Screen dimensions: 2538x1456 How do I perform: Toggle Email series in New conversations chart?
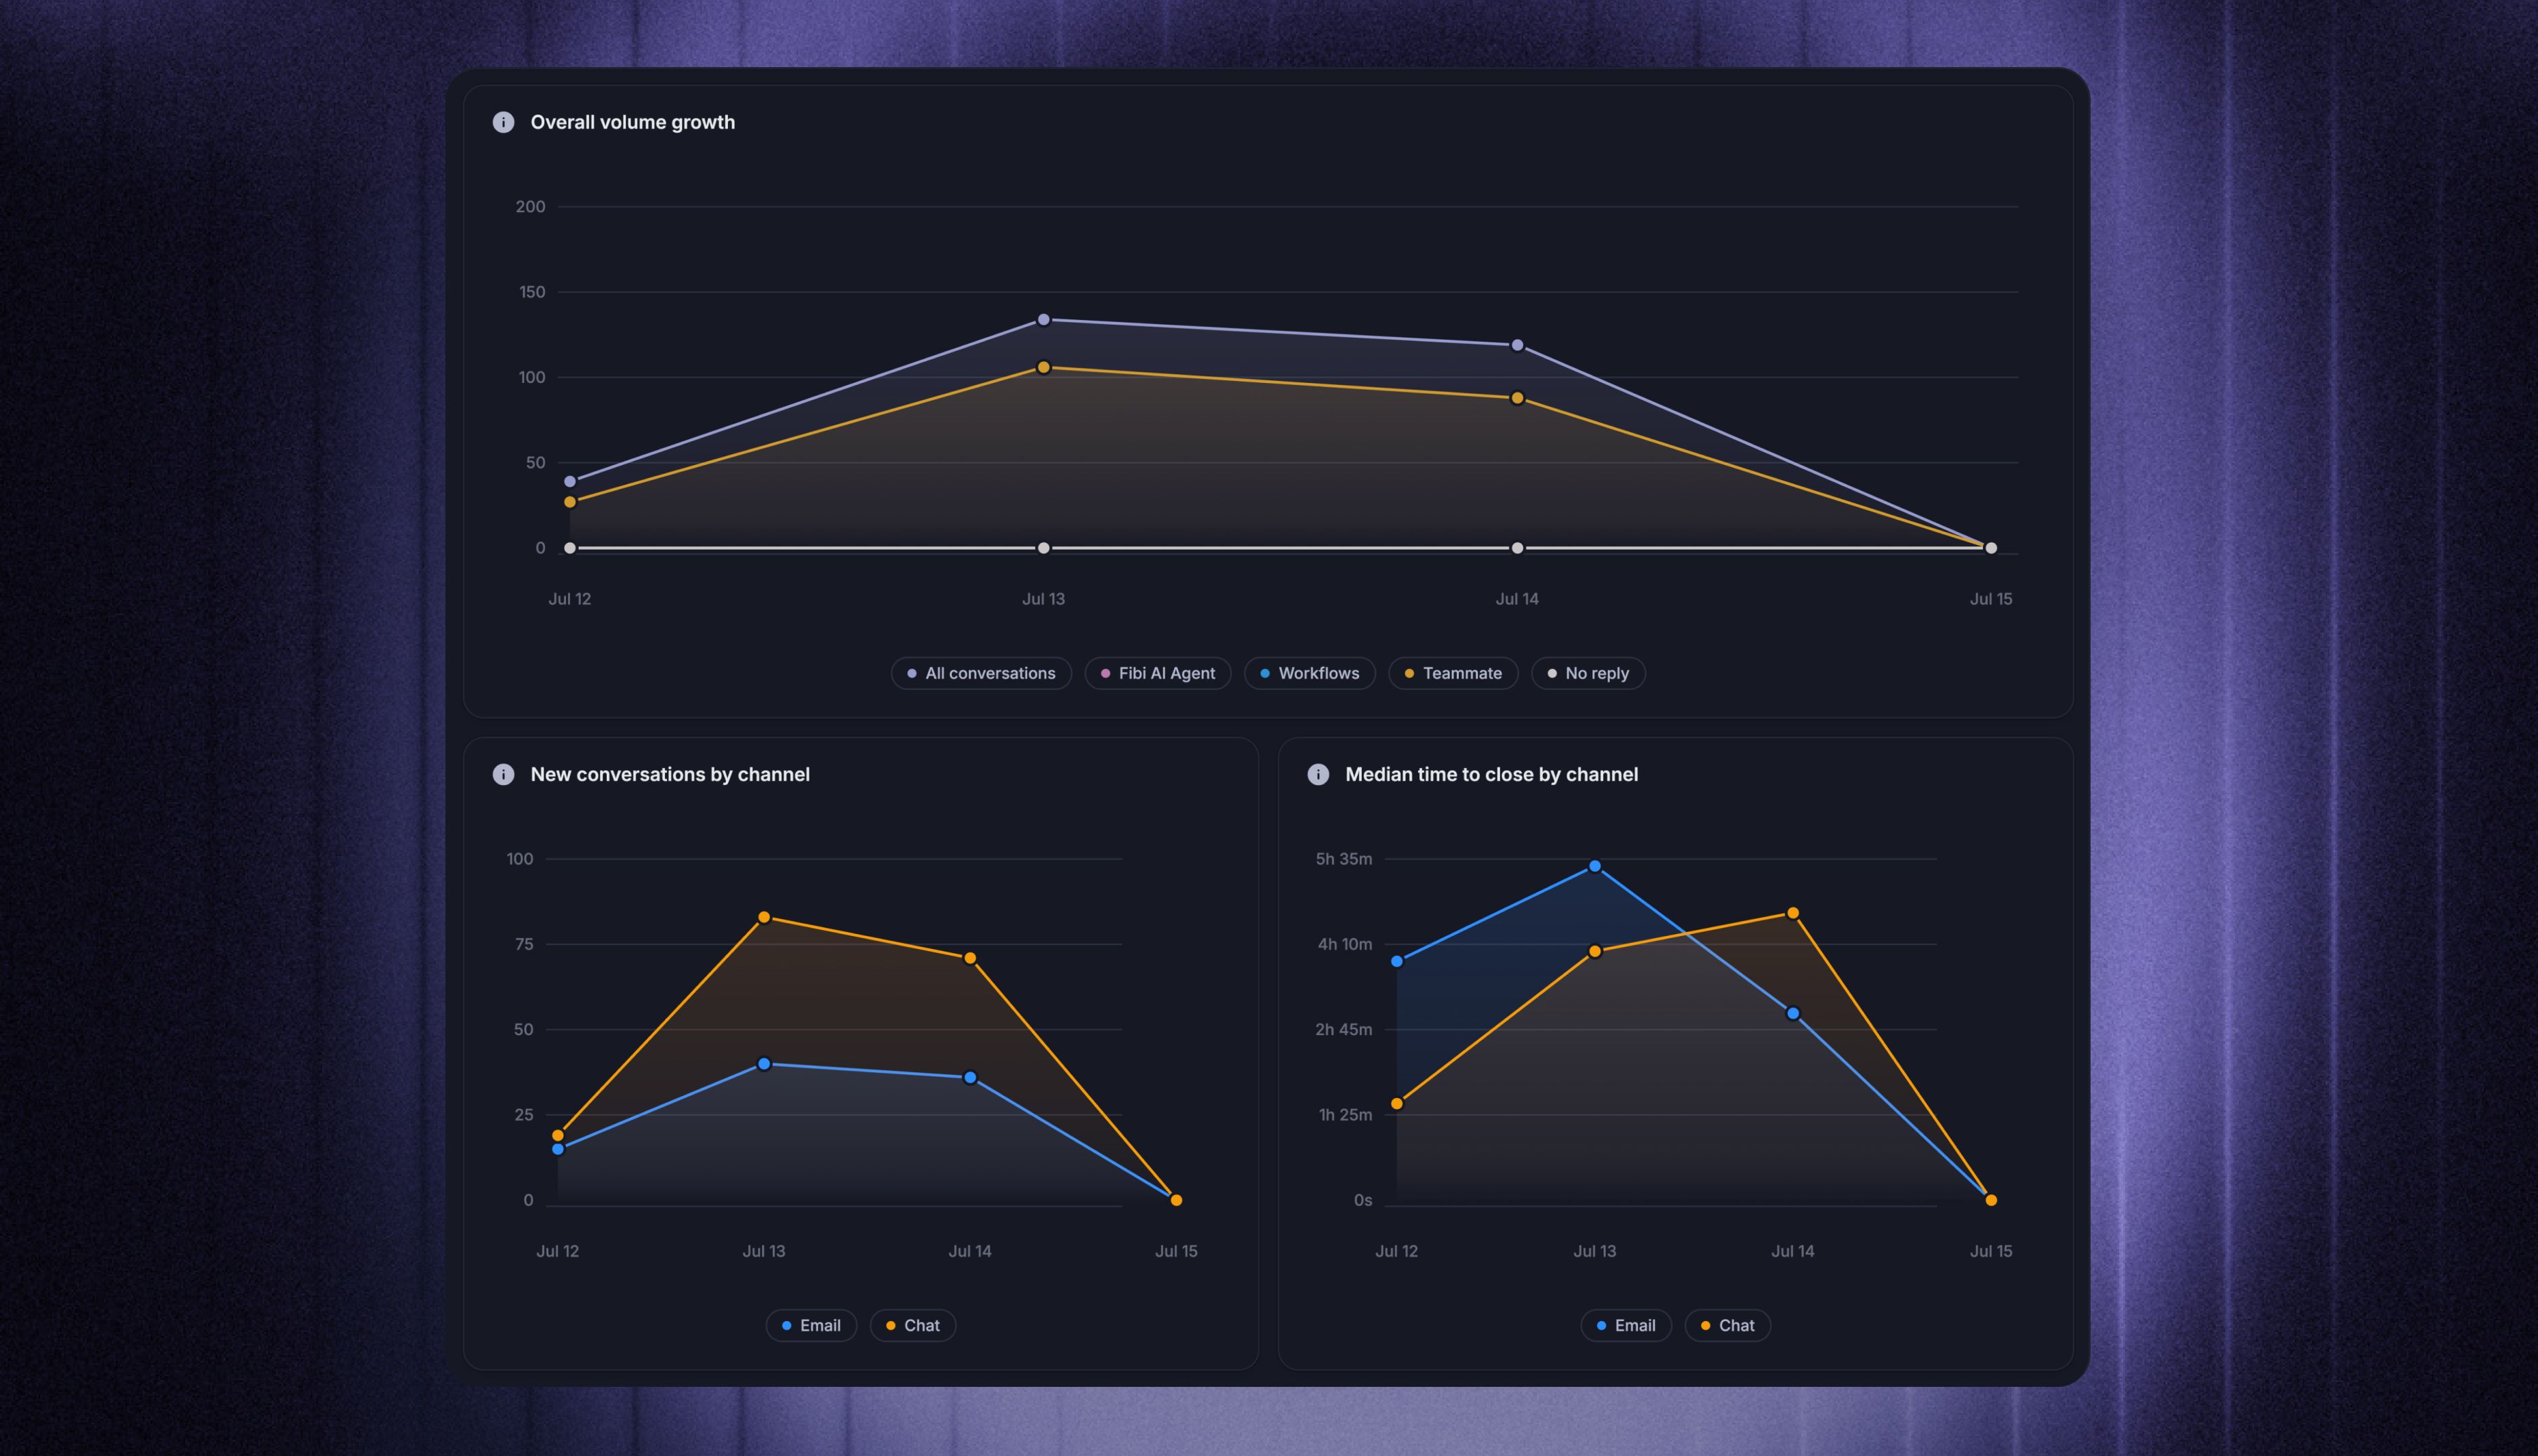pyautogui.click(x=811, y=1325)
